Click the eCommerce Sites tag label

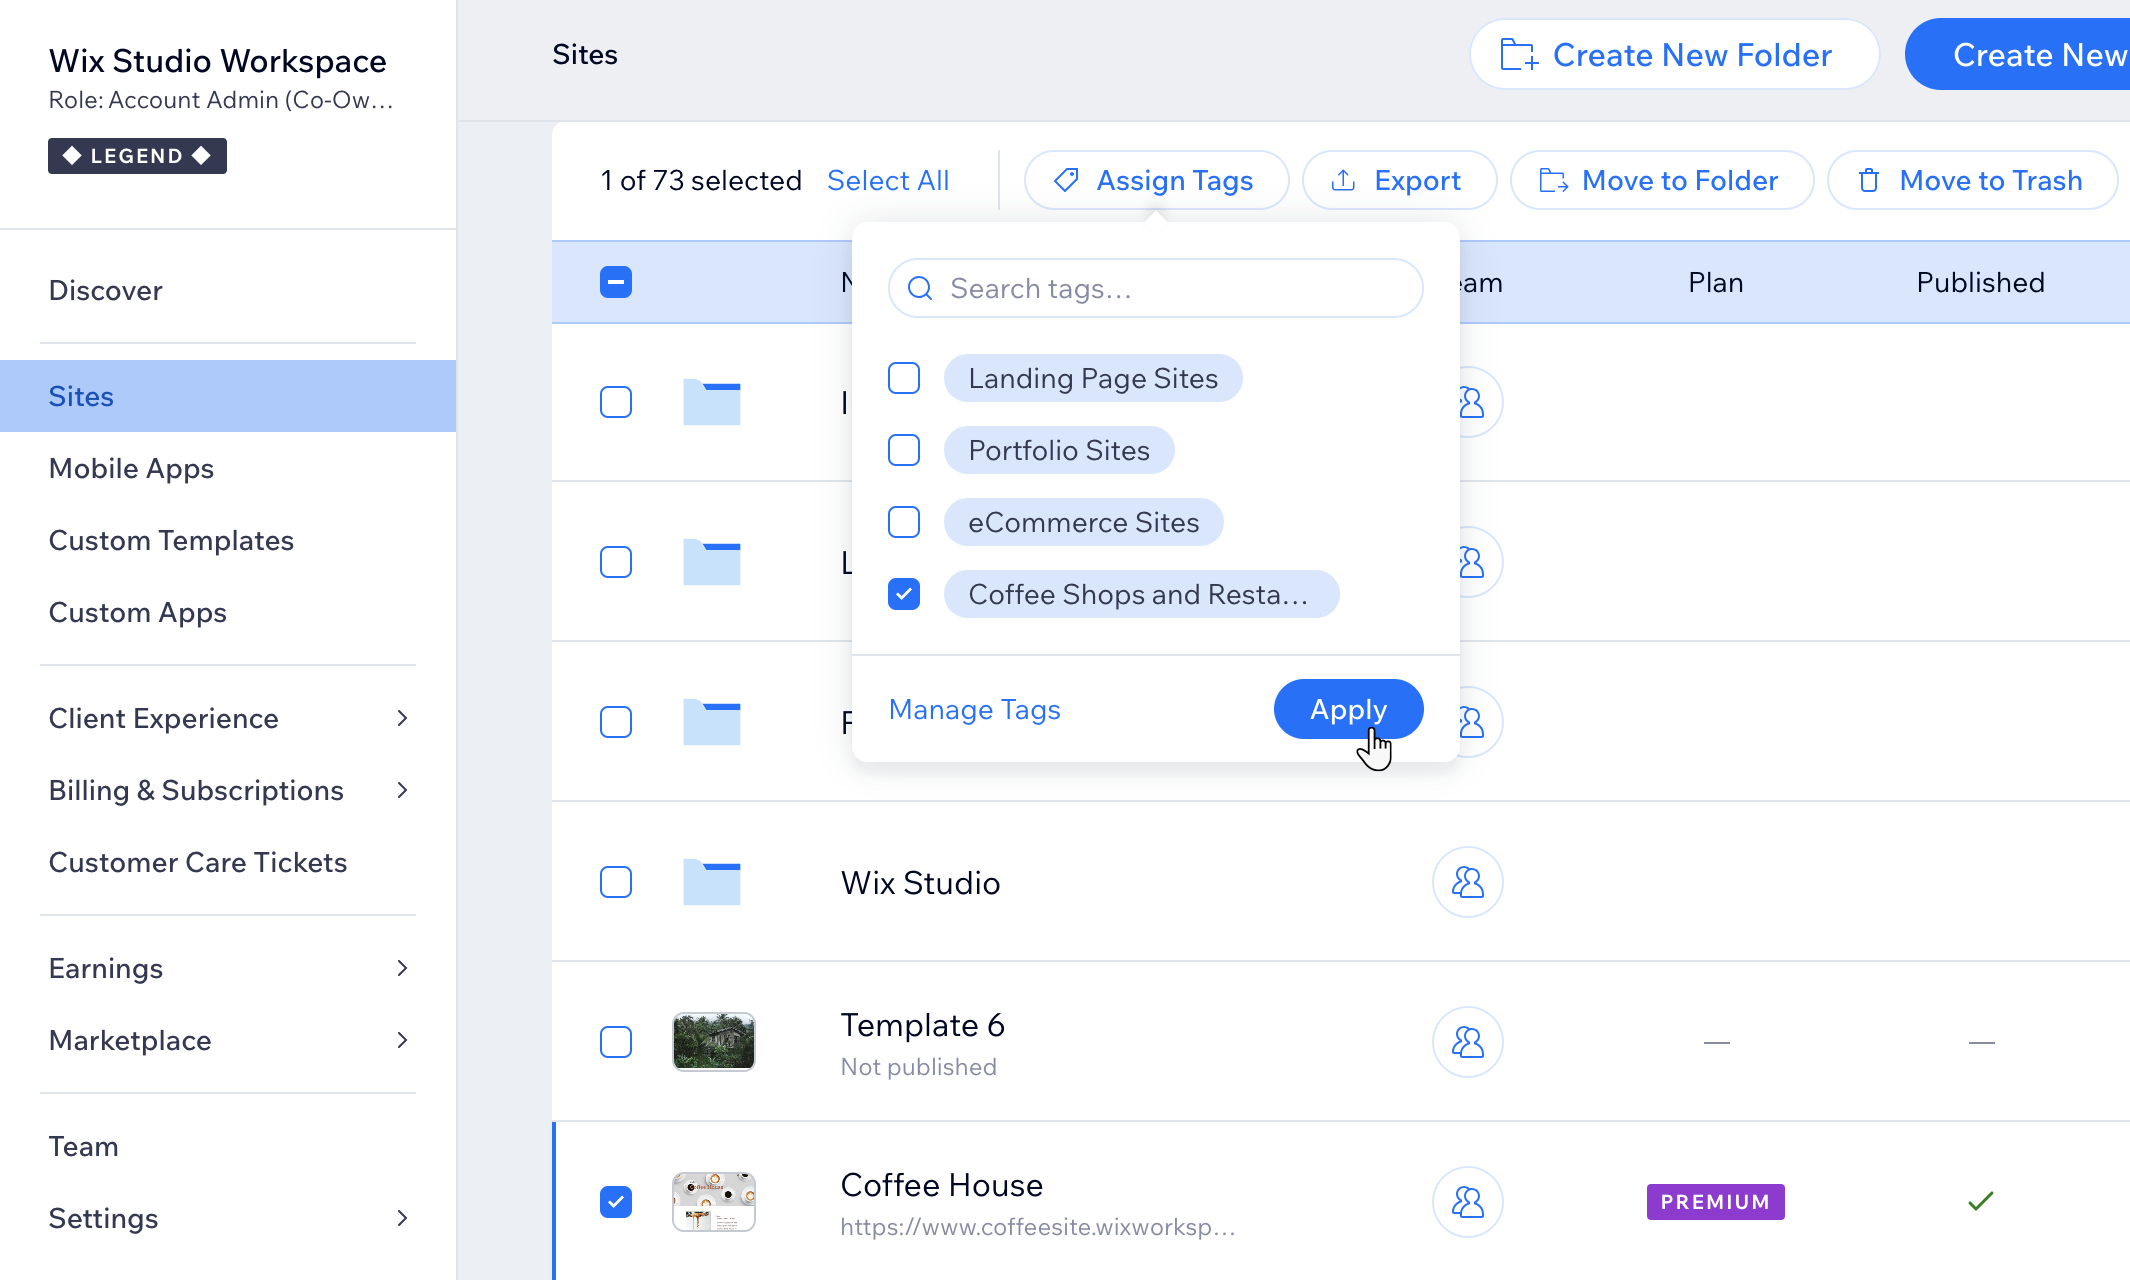[x=1083, y=522]
